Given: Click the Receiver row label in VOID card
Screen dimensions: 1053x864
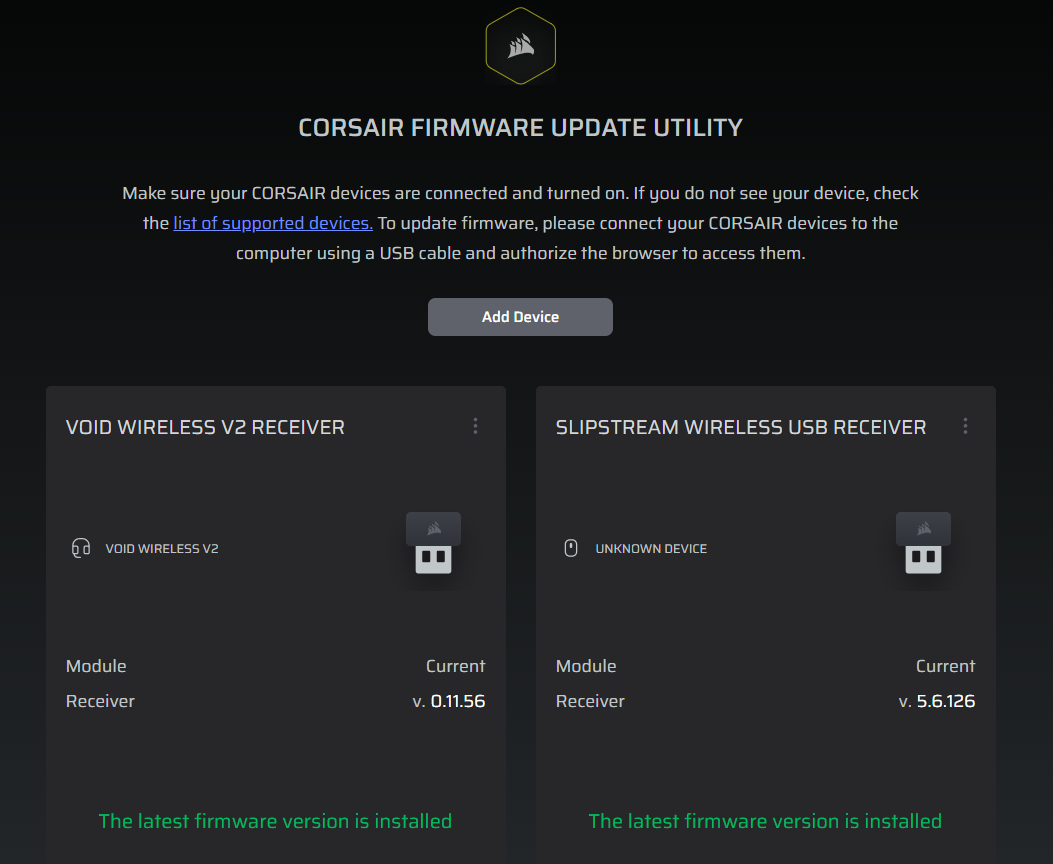Looking at the screenshot, I should pyautogui.click(x=100, y=701).
